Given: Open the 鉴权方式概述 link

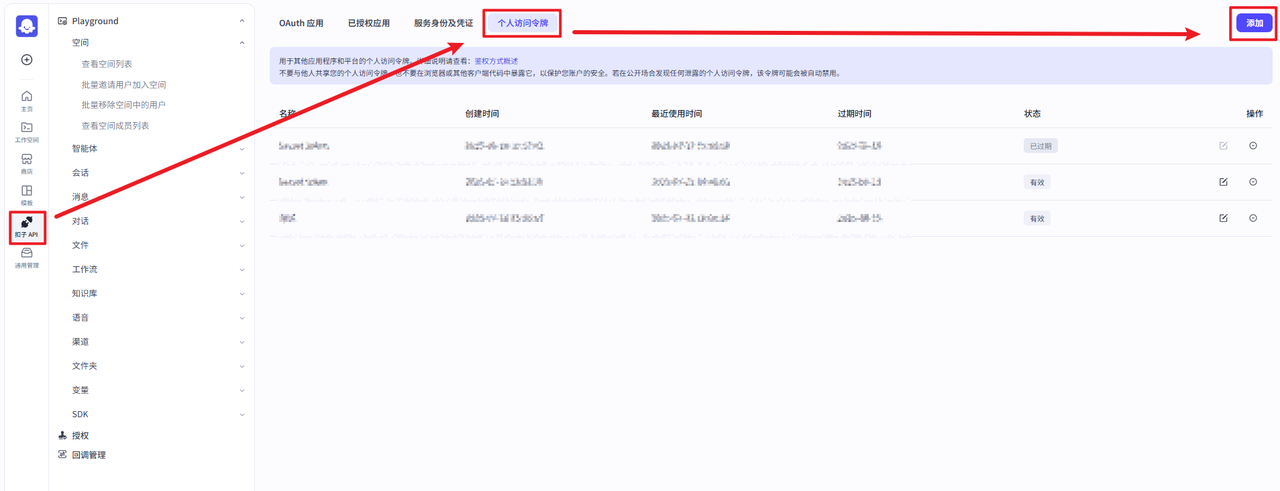Looking at the screenshot, I should (x=496, y=61).
